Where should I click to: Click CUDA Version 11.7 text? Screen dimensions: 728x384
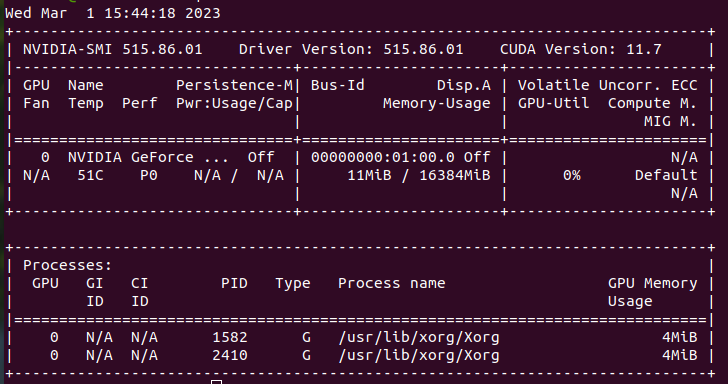click(x=581, y=49)
